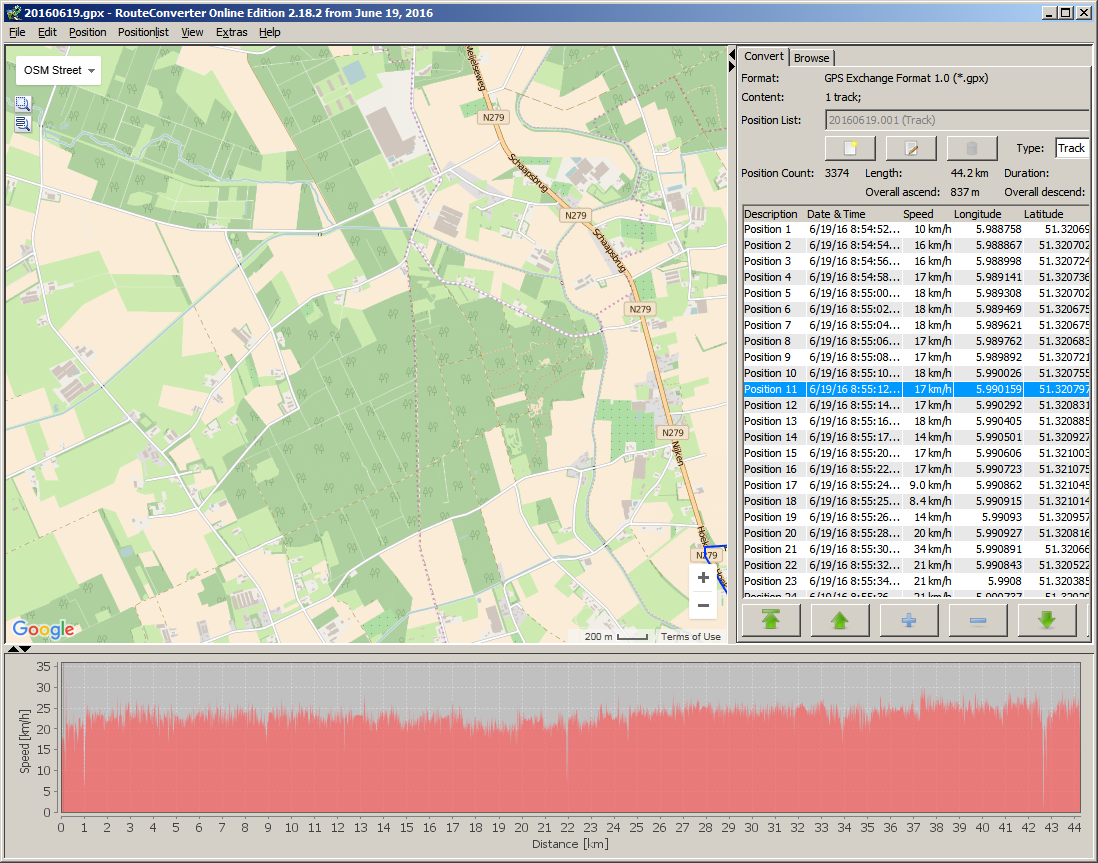Viewport: 1098px width, 863px height.
Task: Click the rename position list pencil icon
Action: tap(910, 149)
